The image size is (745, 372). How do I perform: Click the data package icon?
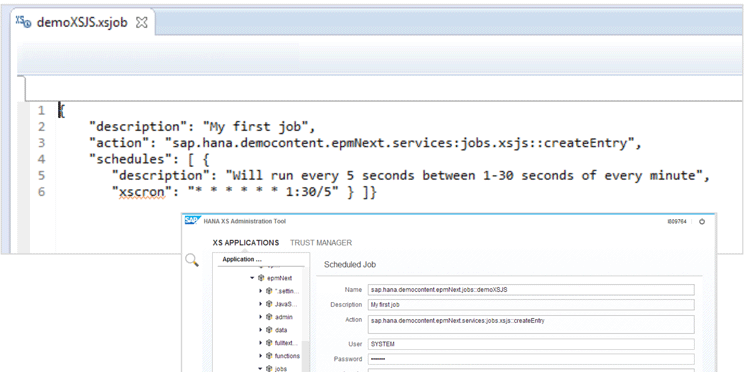[x=269, y=330]
